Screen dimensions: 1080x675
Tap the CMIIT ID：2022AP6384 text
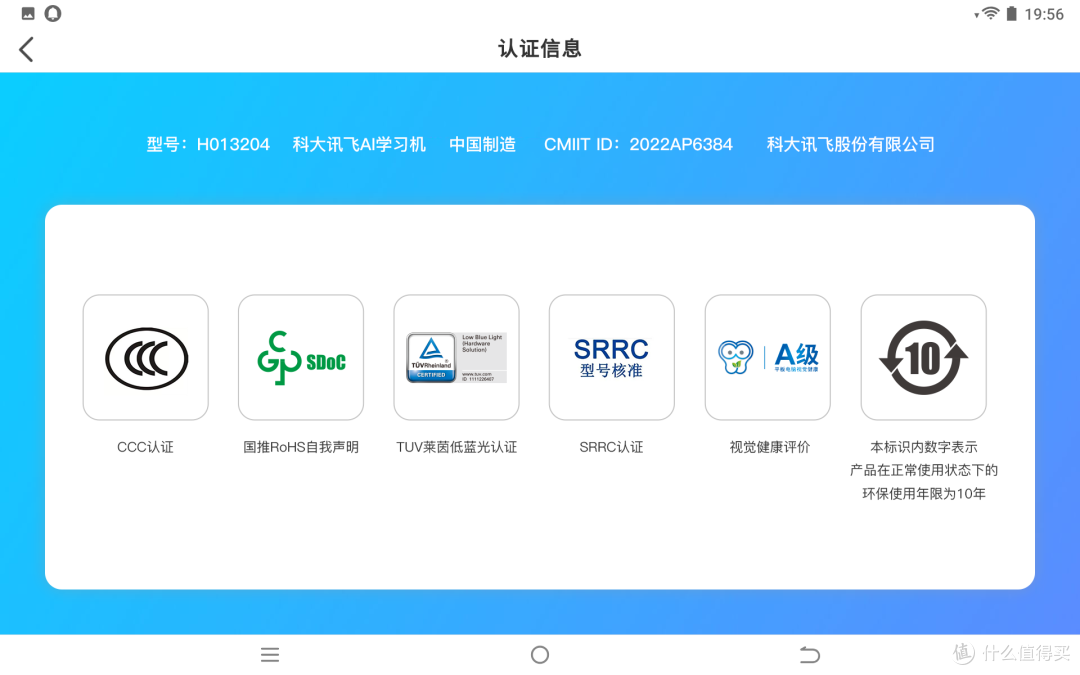click(x=638, y=145)
